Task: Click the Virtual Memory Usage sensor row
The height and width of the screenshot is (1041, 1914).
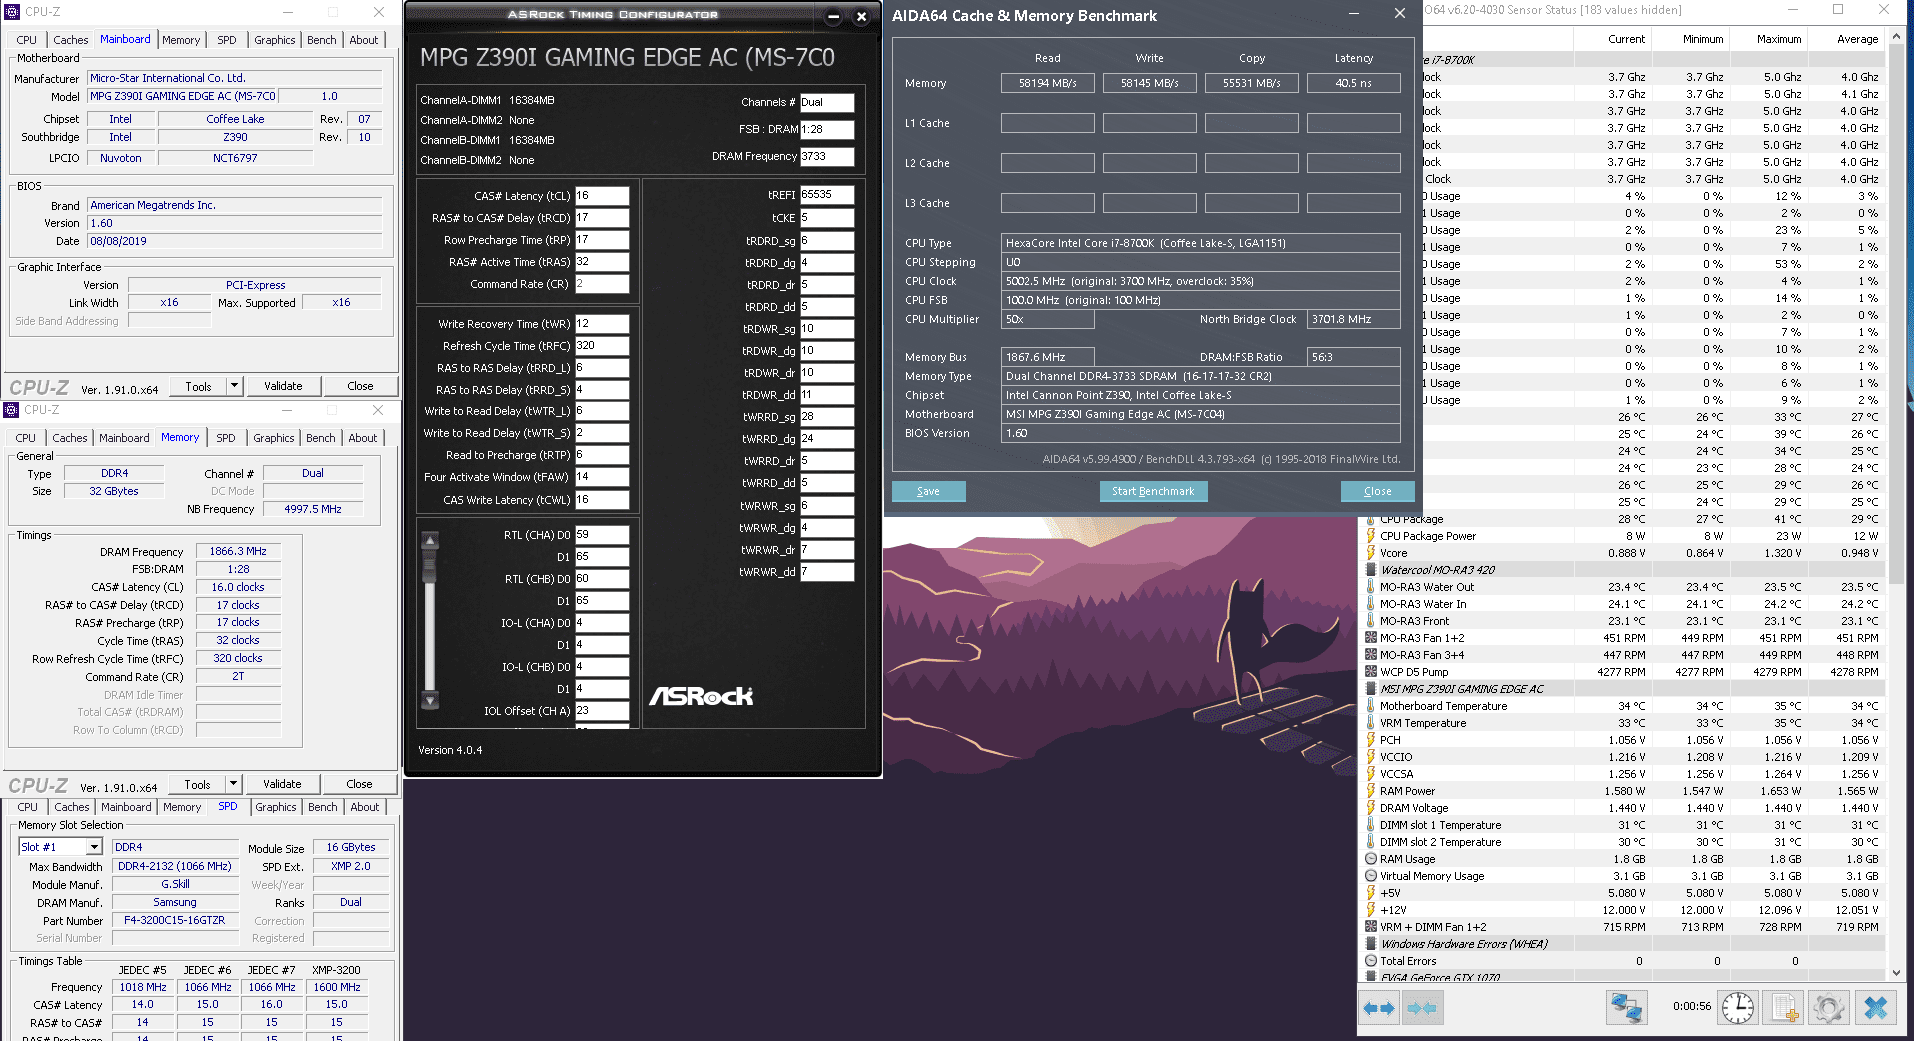Action: (x=1624, y=876)
